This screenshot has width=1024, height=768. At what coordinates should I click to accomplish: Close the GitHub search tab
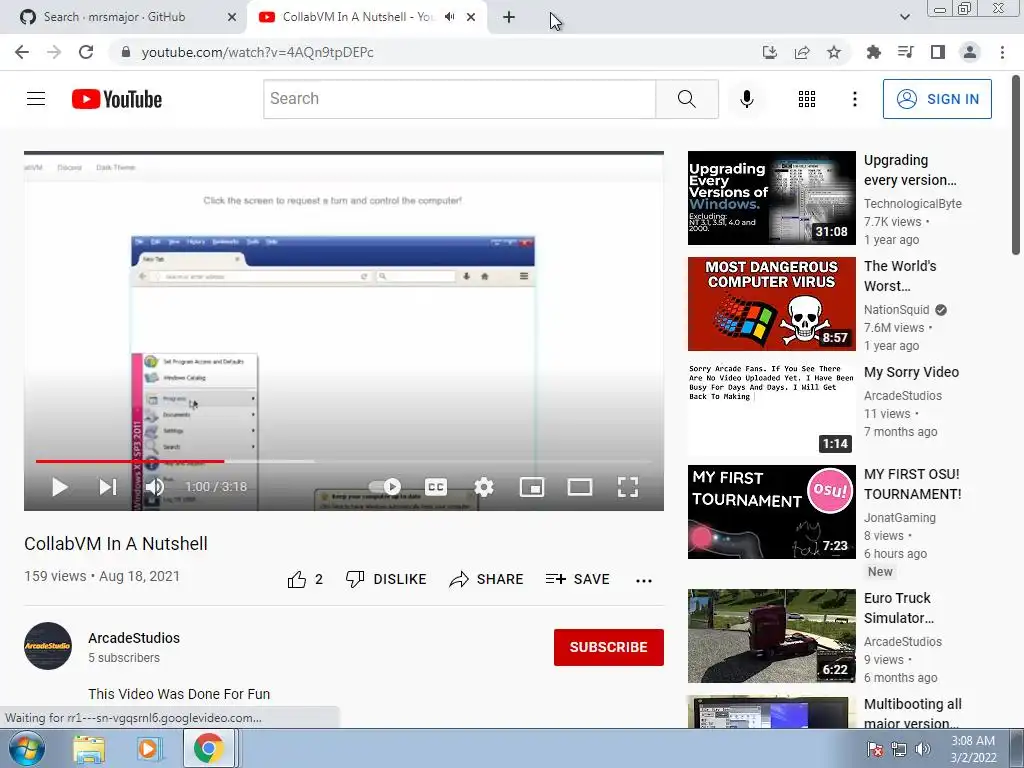coord(232,18)
